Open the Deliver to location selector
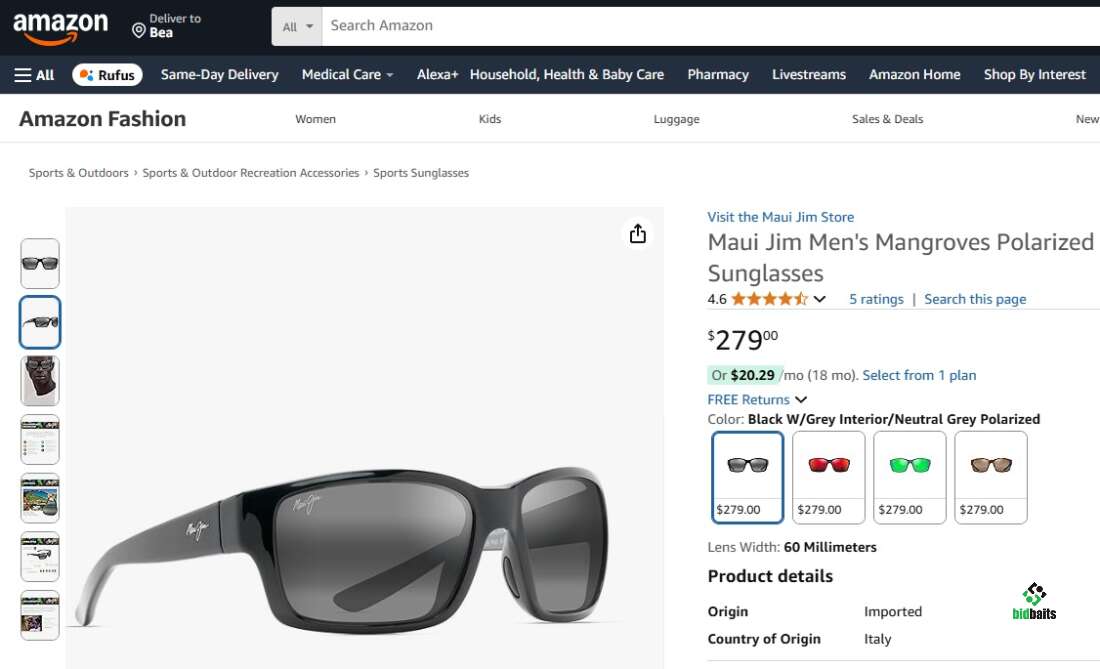The image size is (1100, 669). click(167, 26)
